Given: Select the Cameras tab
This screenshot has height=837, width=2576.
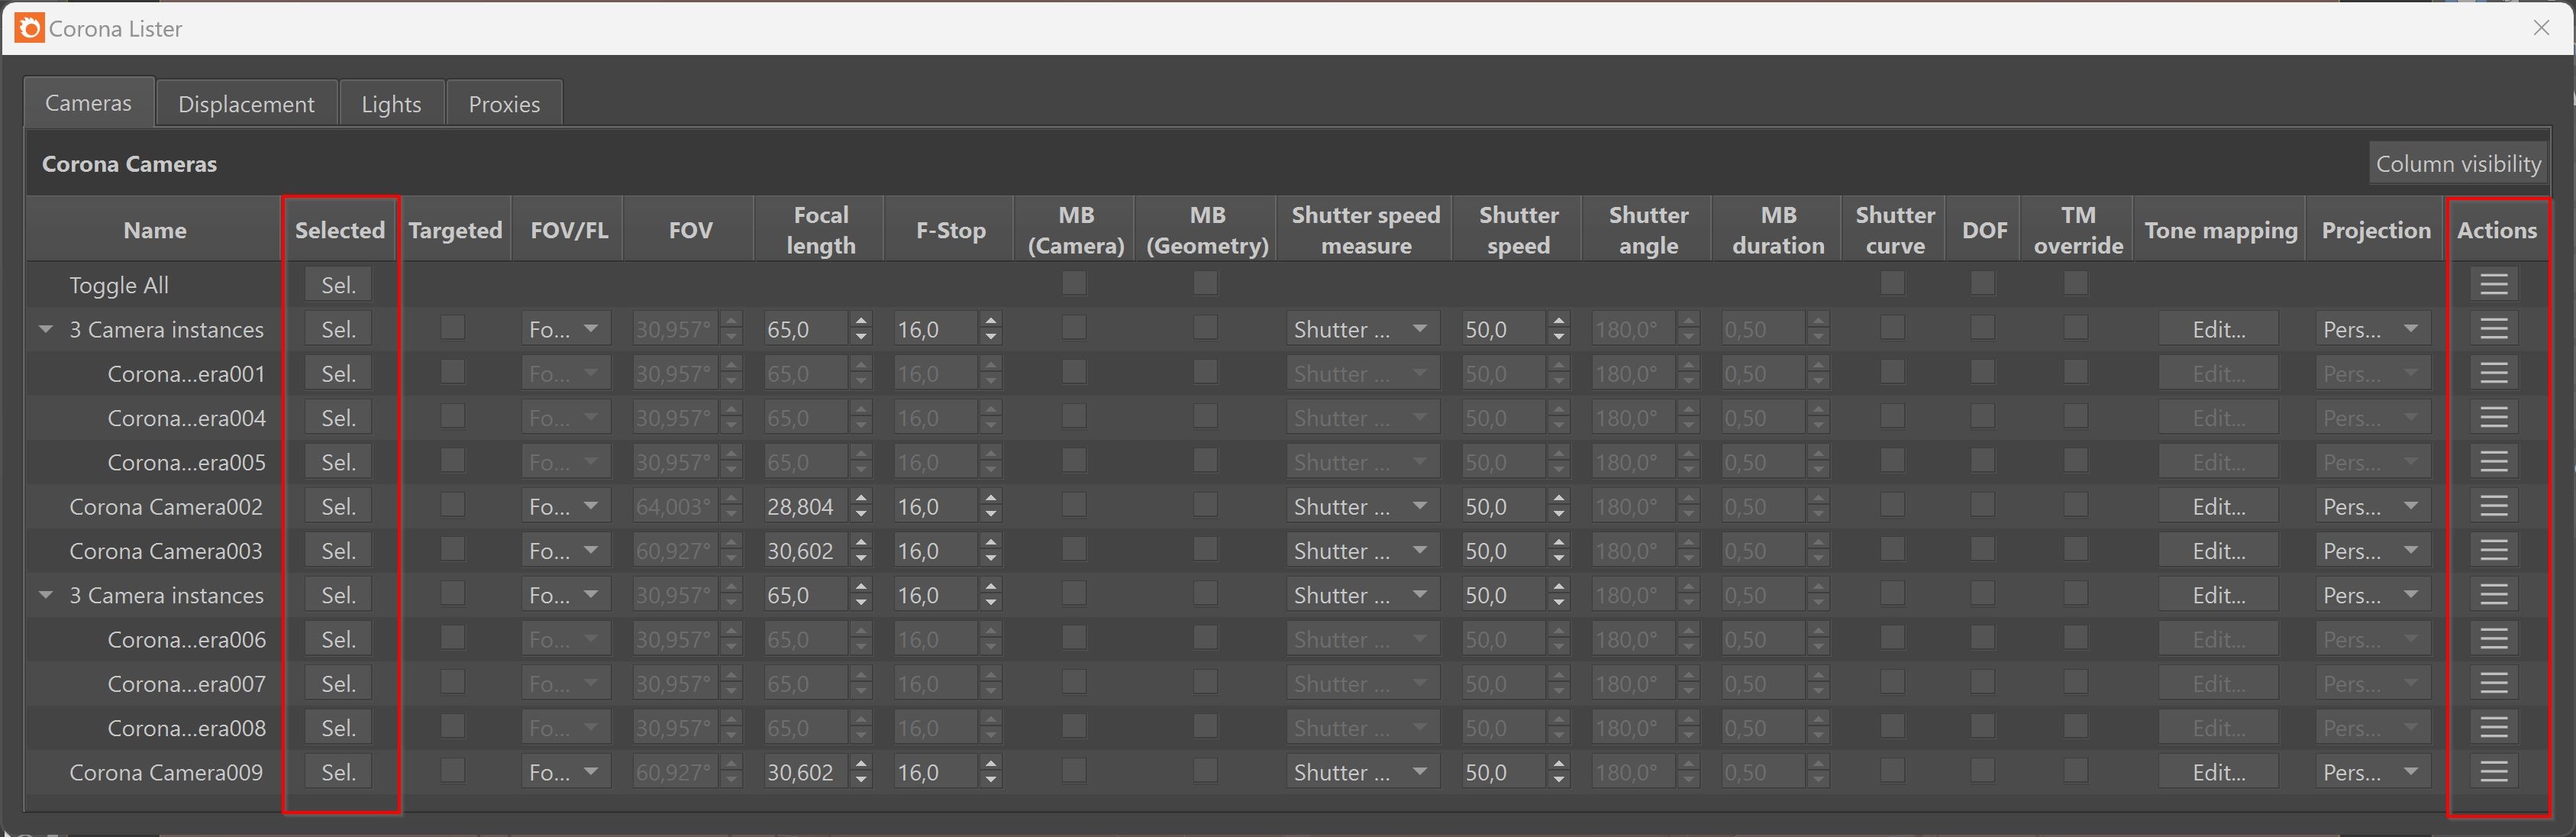Looking at the screenshot, I should point(88,102).
